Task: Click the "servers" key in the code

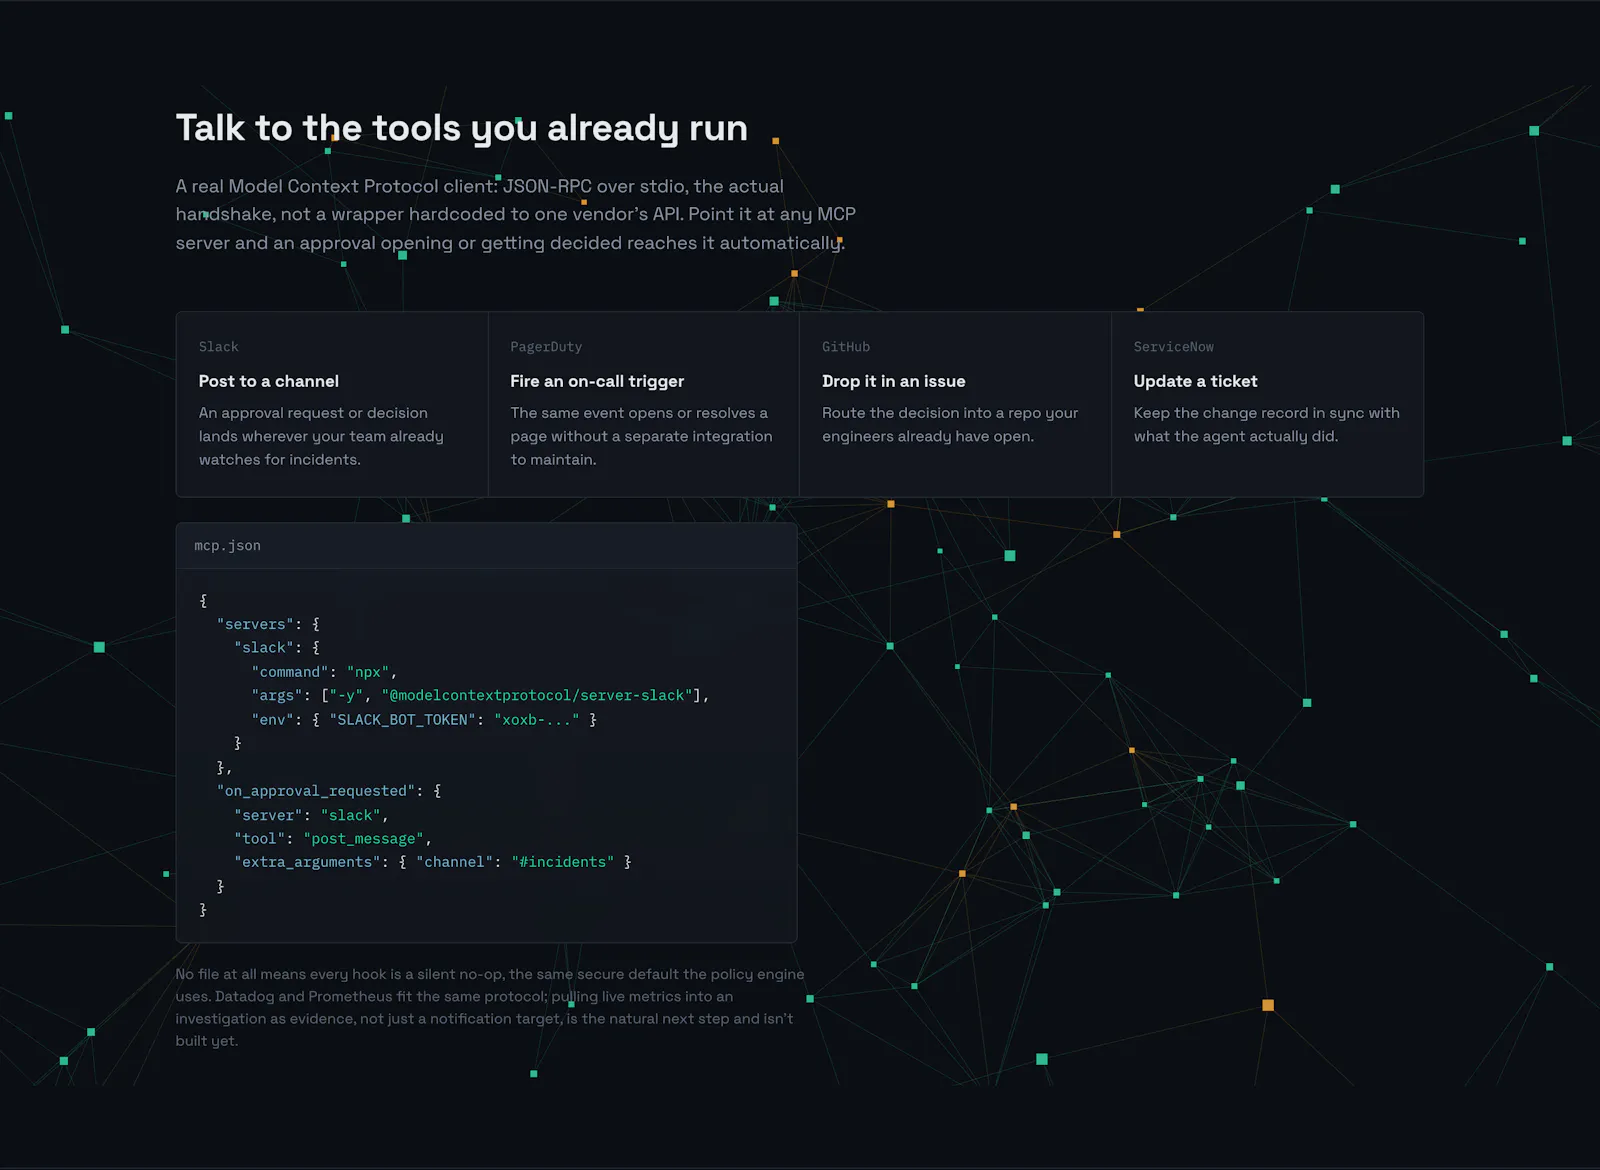Action: [x=255, y=624]
